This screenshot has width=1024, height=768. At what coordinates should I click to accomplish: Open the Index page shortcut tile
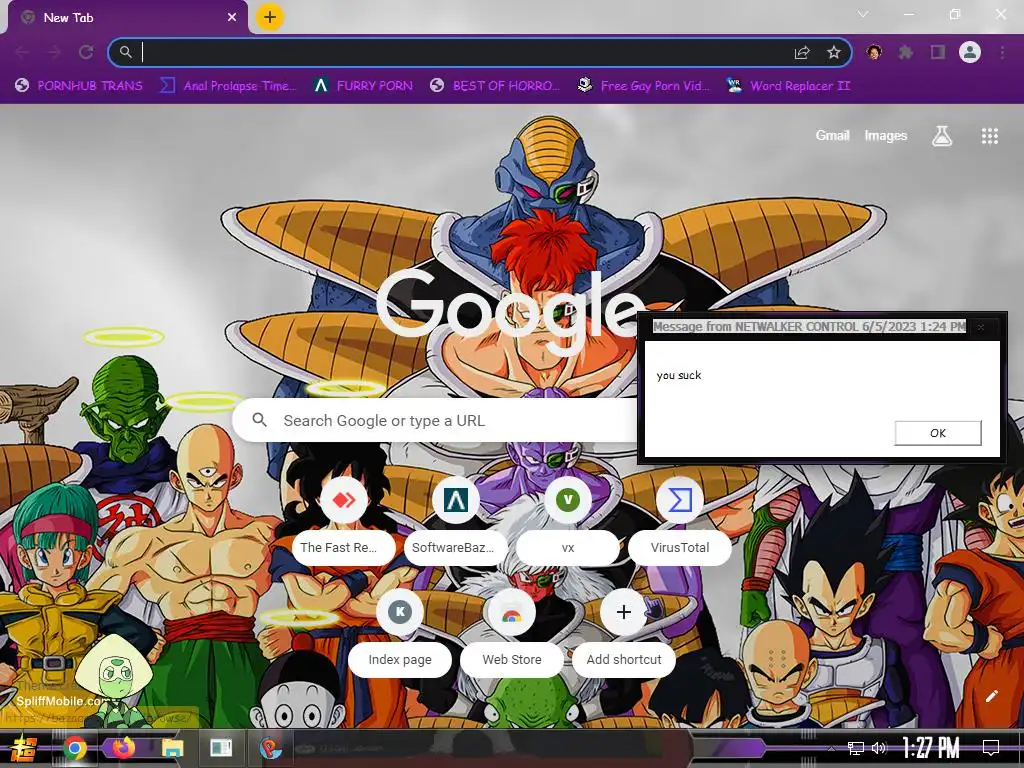400,633
